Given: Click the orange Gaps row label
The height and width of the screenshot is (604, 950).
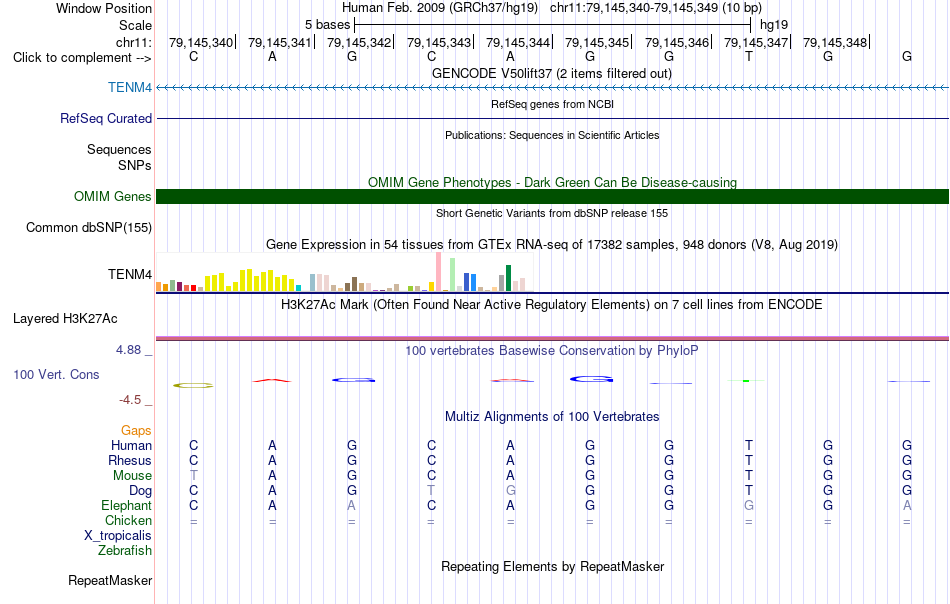Looking at the screenshot, I should (x=136, y=431).
